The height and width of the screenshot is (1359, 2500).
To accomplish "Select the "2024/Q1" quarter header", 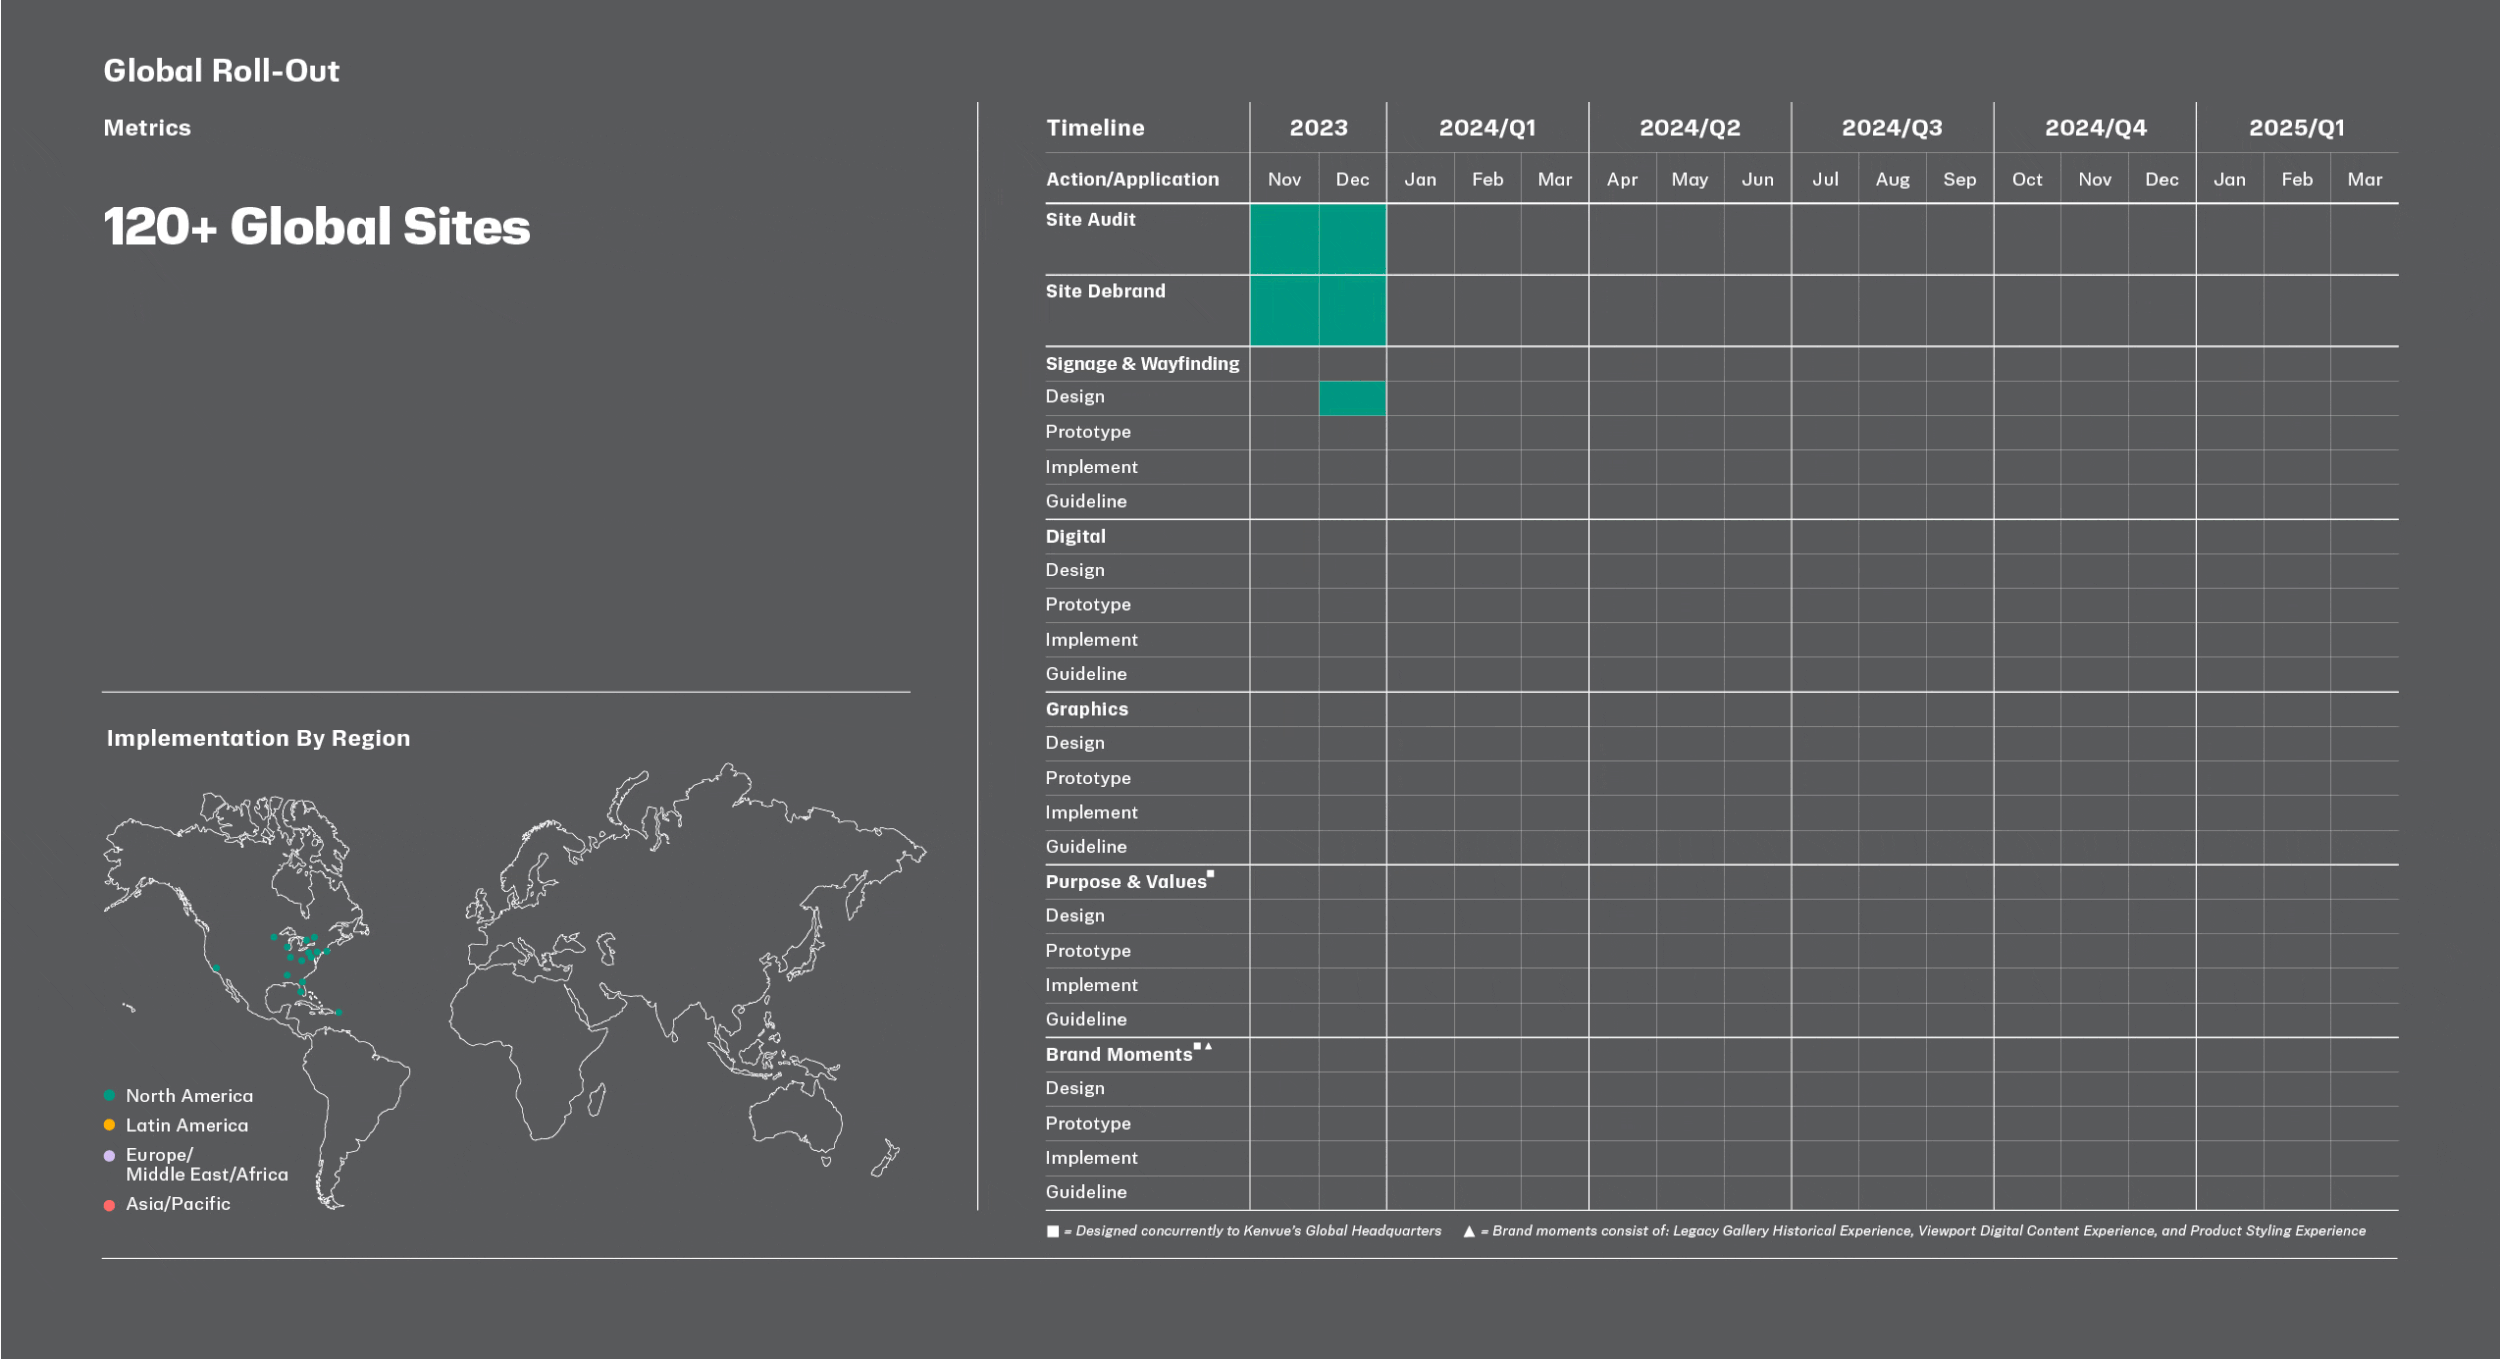I will 1487,128.
